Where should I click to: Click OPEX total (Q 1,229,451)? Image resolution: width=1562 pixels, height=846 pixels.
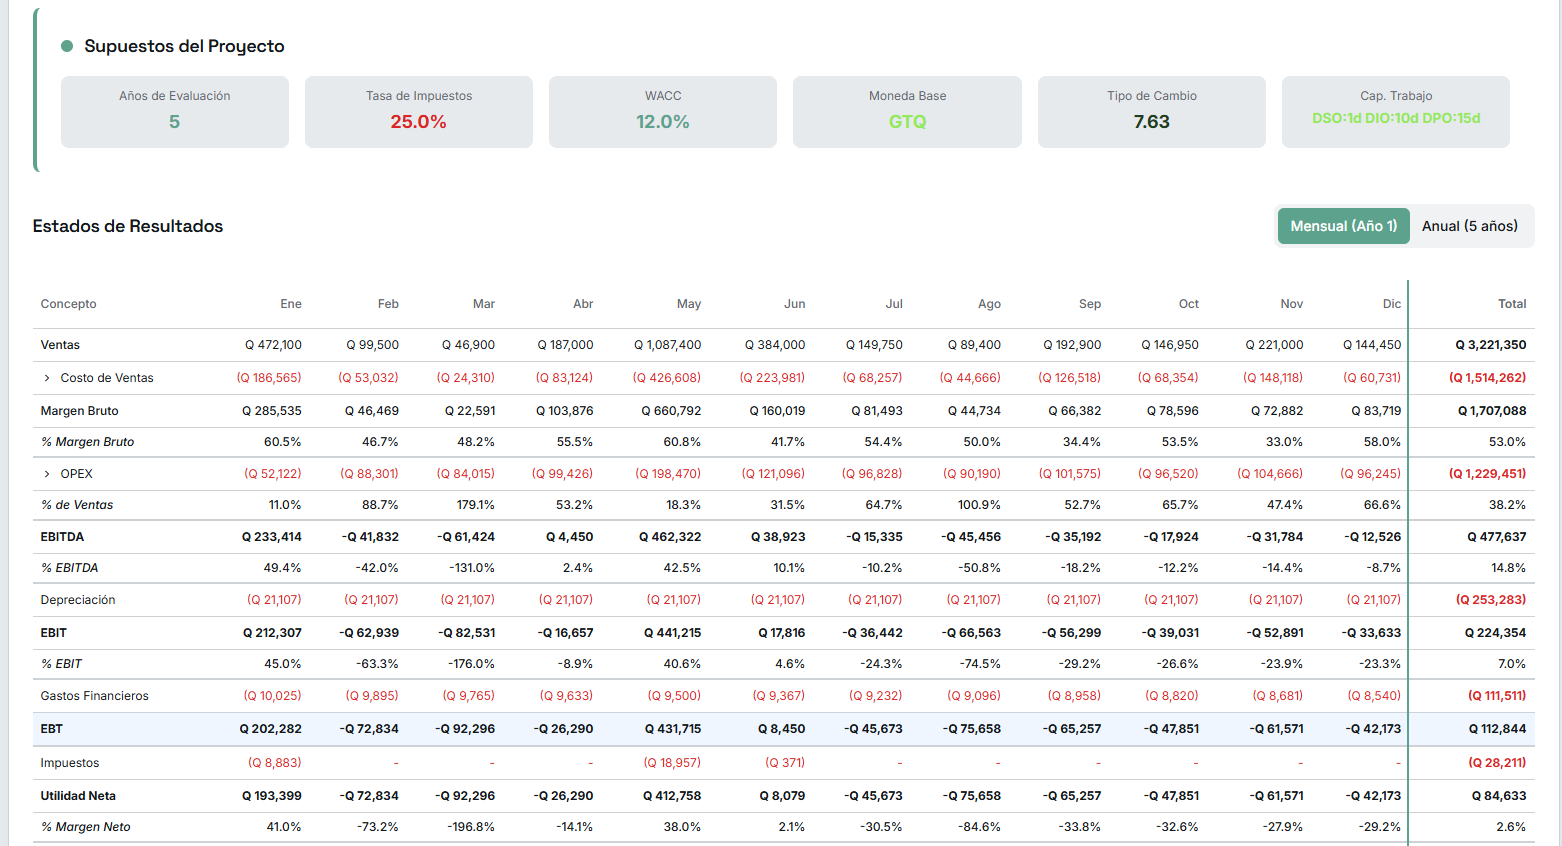(1488, 474)
